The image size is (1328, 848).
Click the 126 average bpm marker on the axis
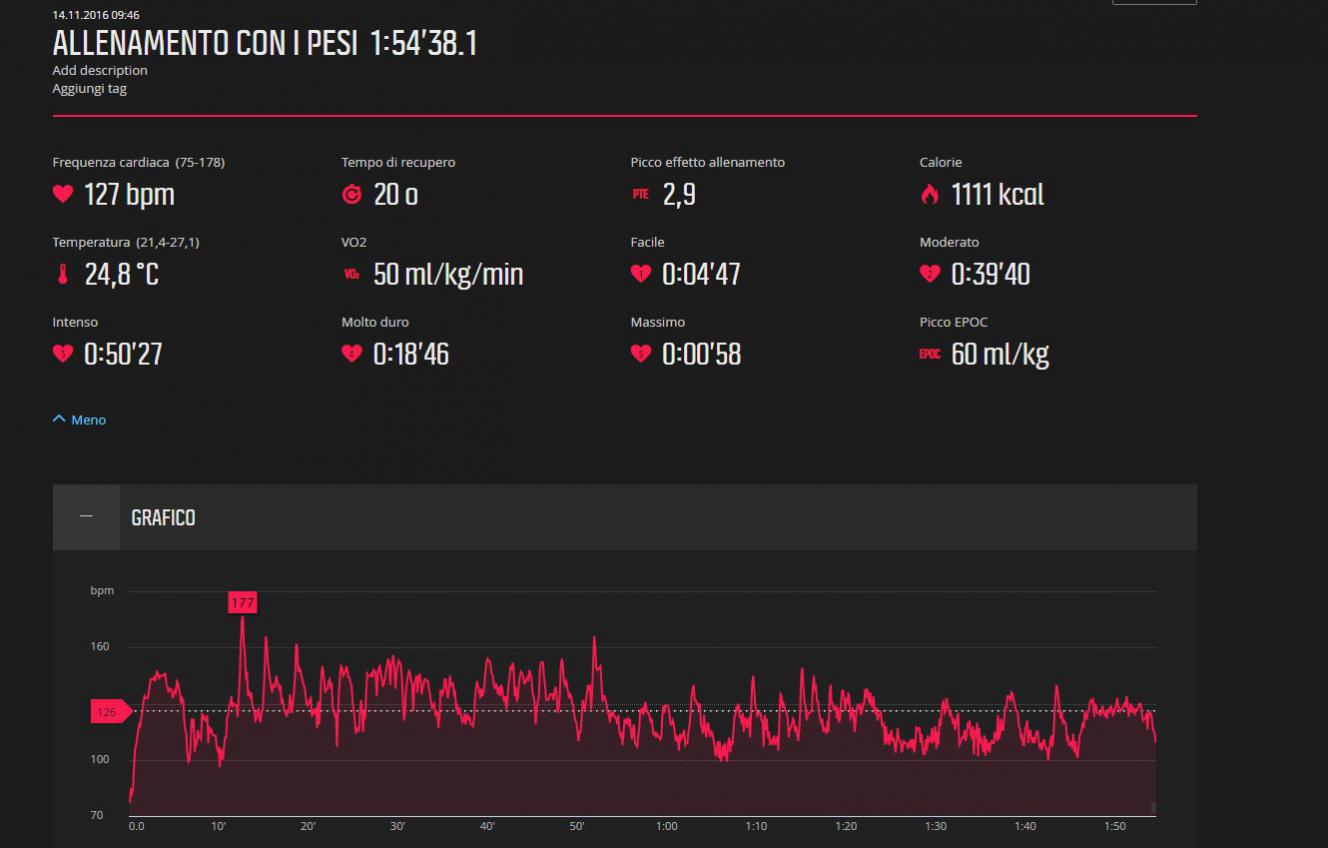click(x=108, y=712)
